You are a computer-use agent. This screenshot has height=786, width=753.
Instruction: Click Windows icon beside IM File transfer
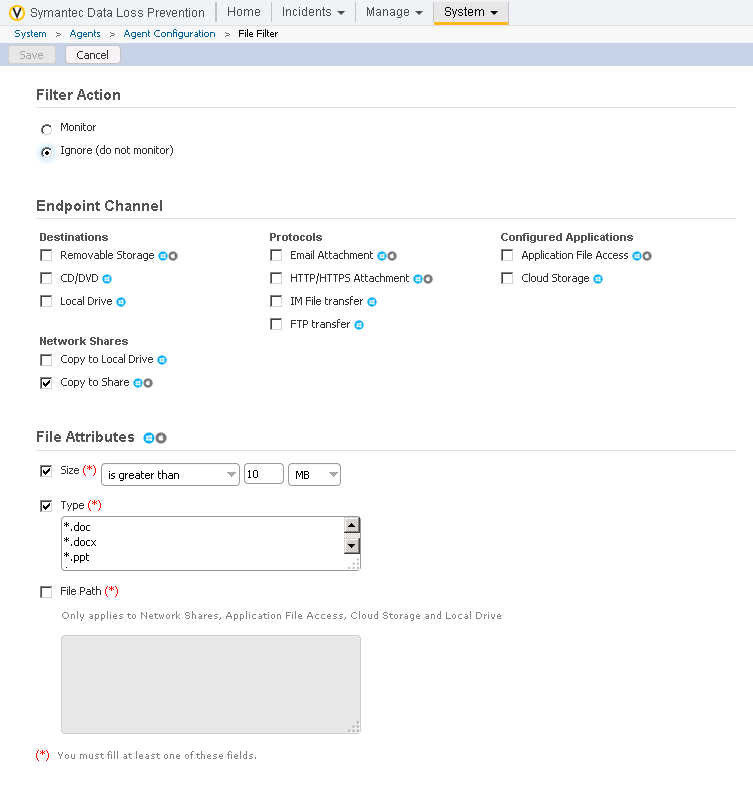(372, 302)
